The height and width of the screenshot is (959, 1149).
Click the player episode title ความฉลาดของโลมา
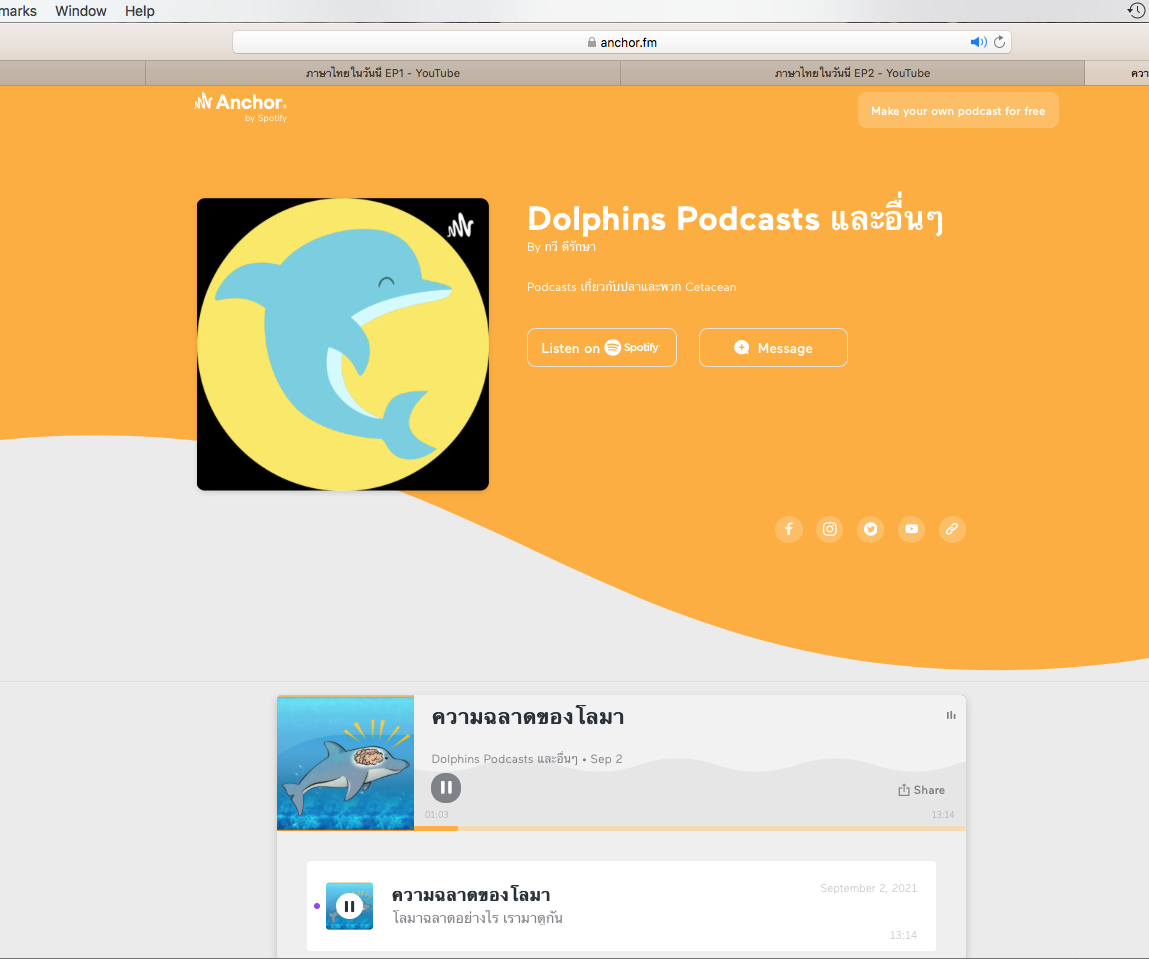tap(528, 717)
